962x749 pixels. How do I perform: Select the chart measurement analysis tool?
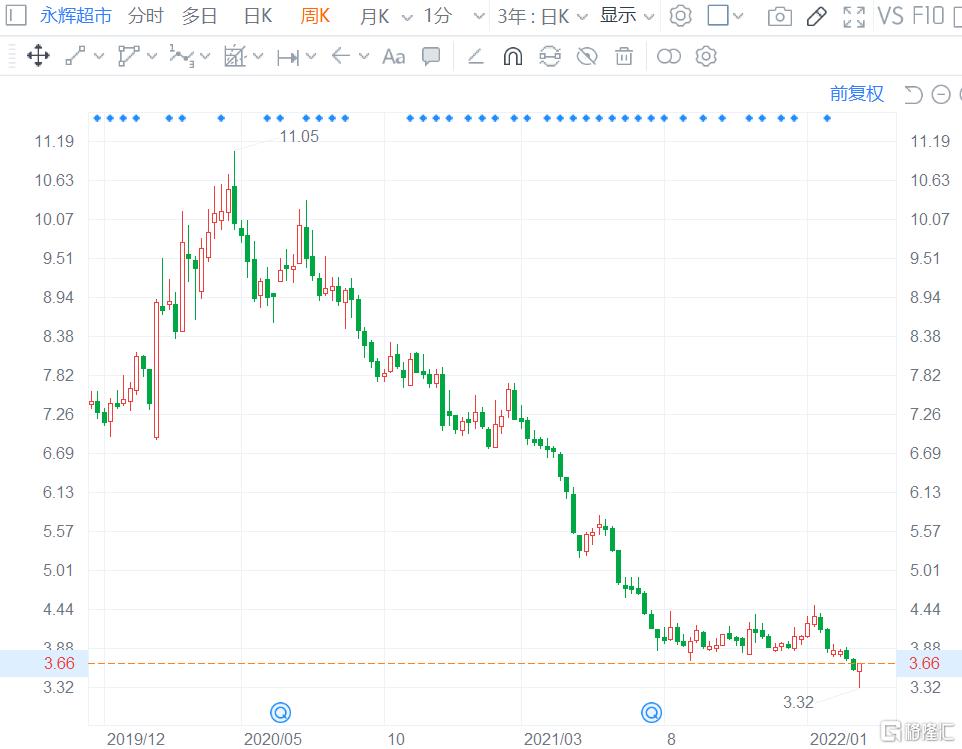tap(234, 56)
